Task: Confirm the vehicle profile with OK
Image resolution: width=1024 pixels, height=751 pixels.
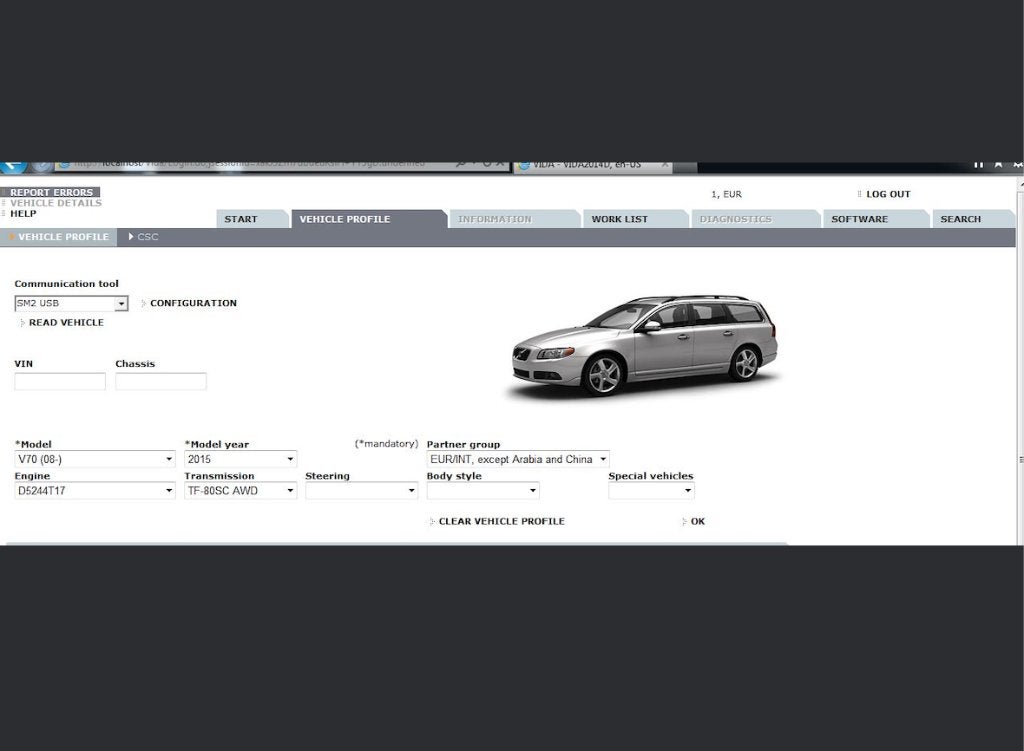Action: tap(697, 521)
